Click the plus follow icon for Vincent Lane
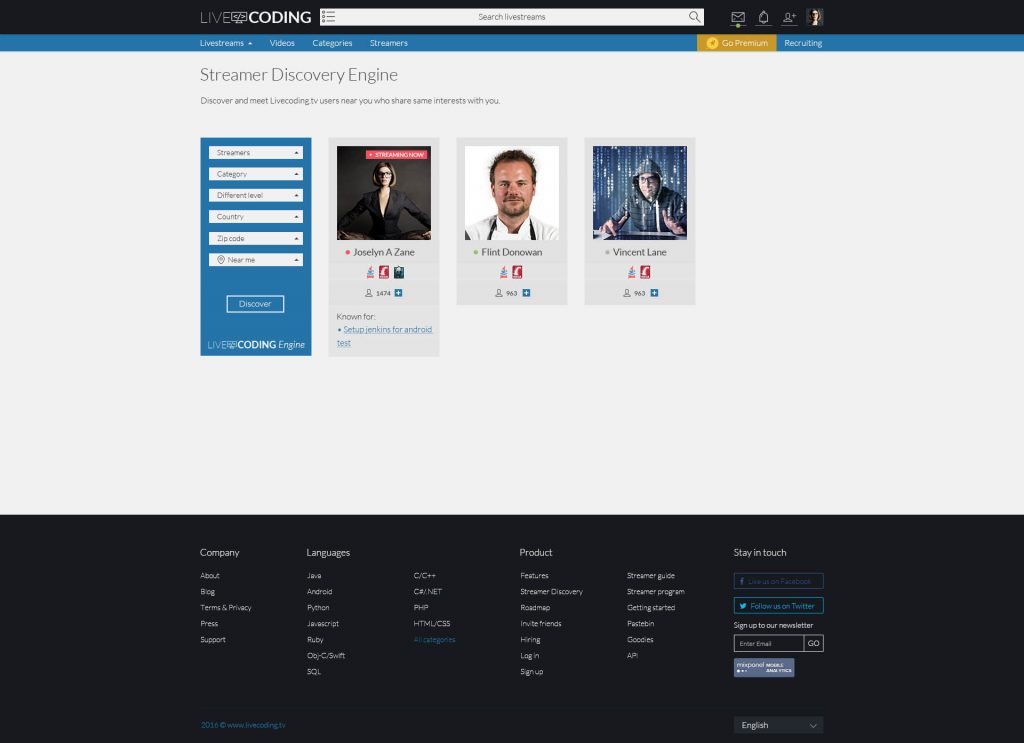Viewport: 1024px width, 743px height. [x=654, y=293]
